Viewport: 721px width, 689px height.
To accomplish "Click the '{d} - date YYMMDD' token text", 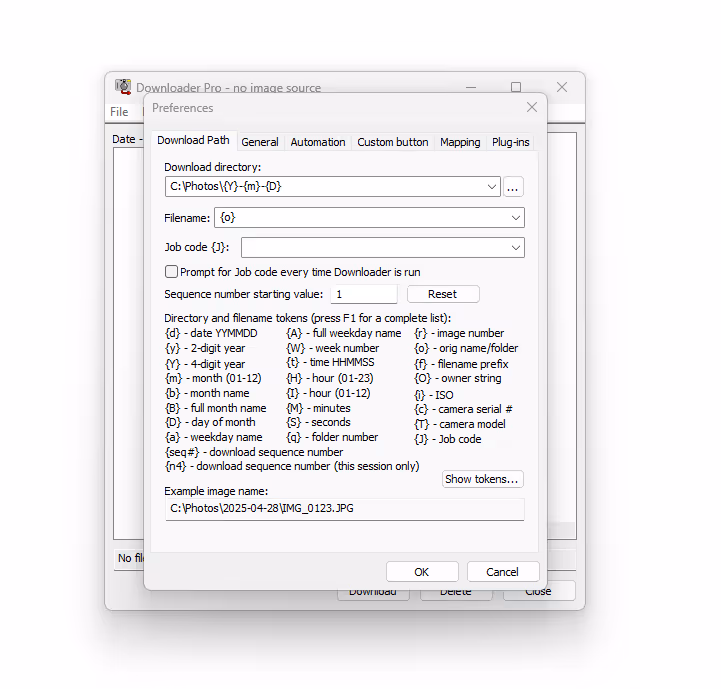I will 211,333.
